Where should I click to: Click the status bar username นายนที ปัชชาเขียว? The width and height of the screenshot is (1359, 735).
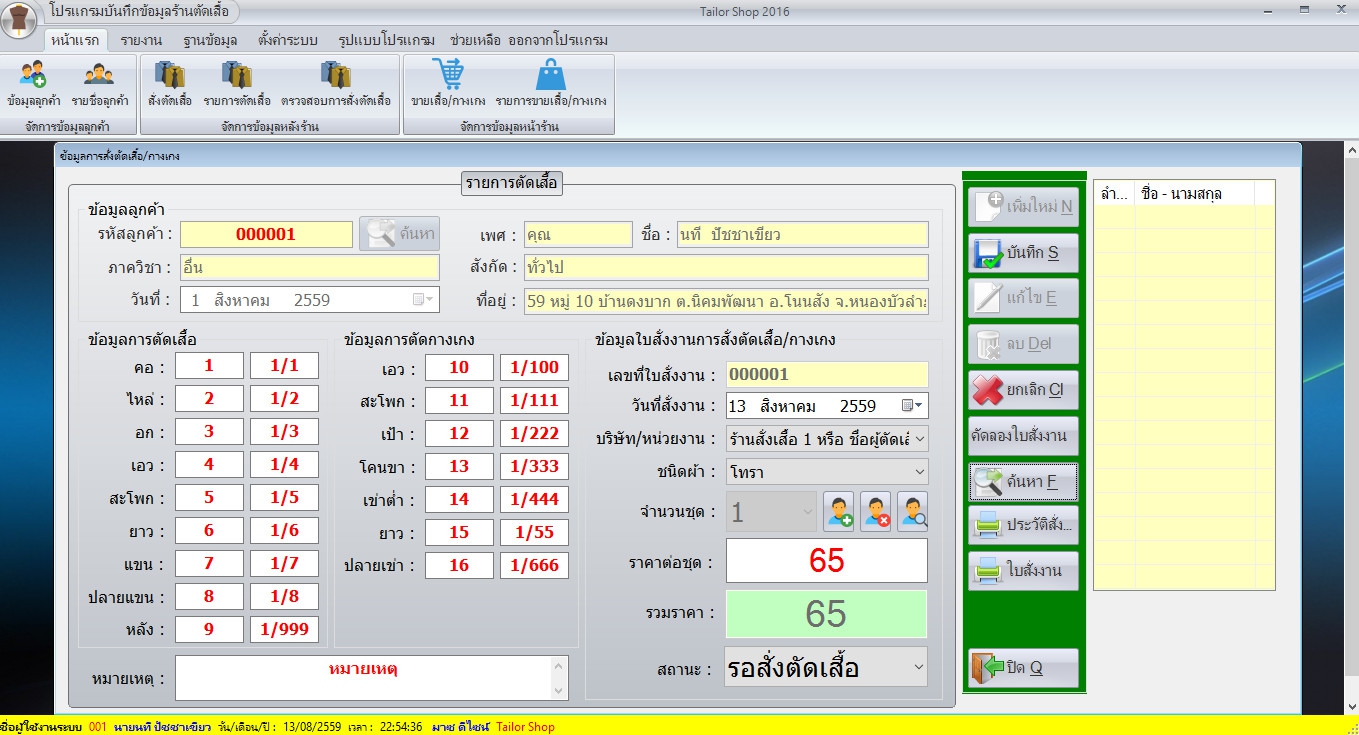coord(162,727)
